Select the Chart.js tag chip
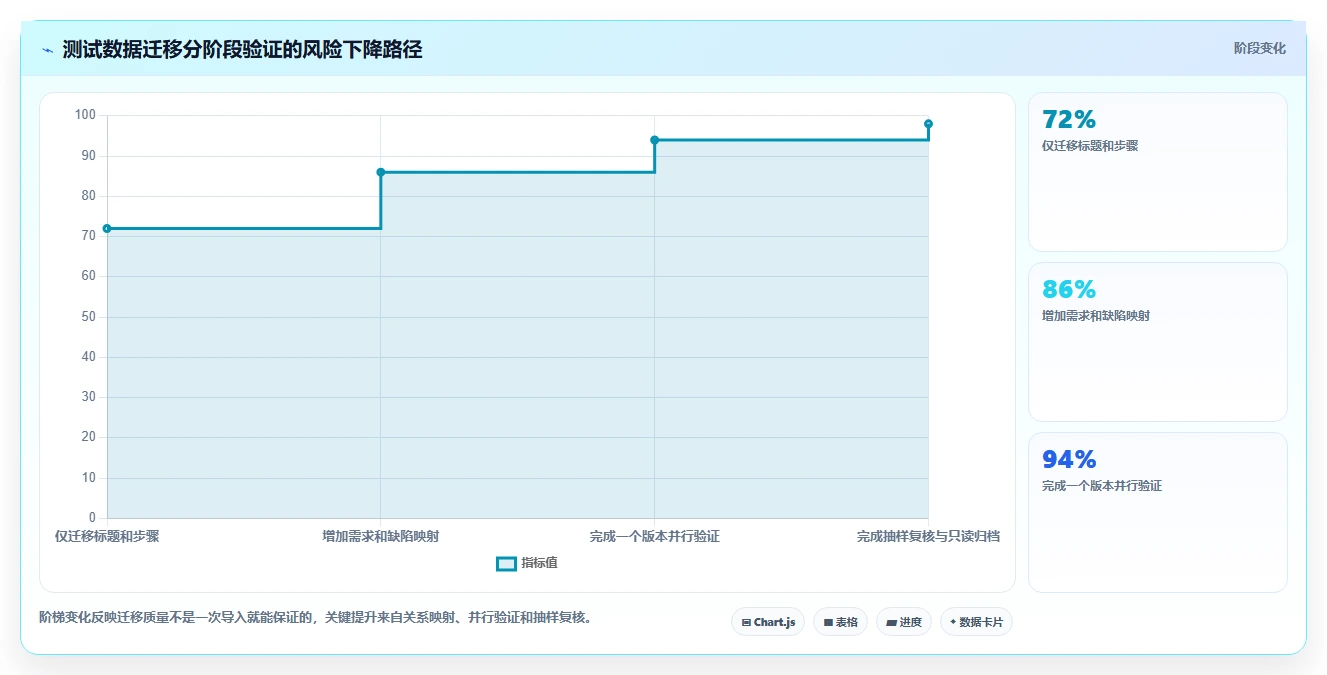This screenshot has height=675, width=1327. 768,622
